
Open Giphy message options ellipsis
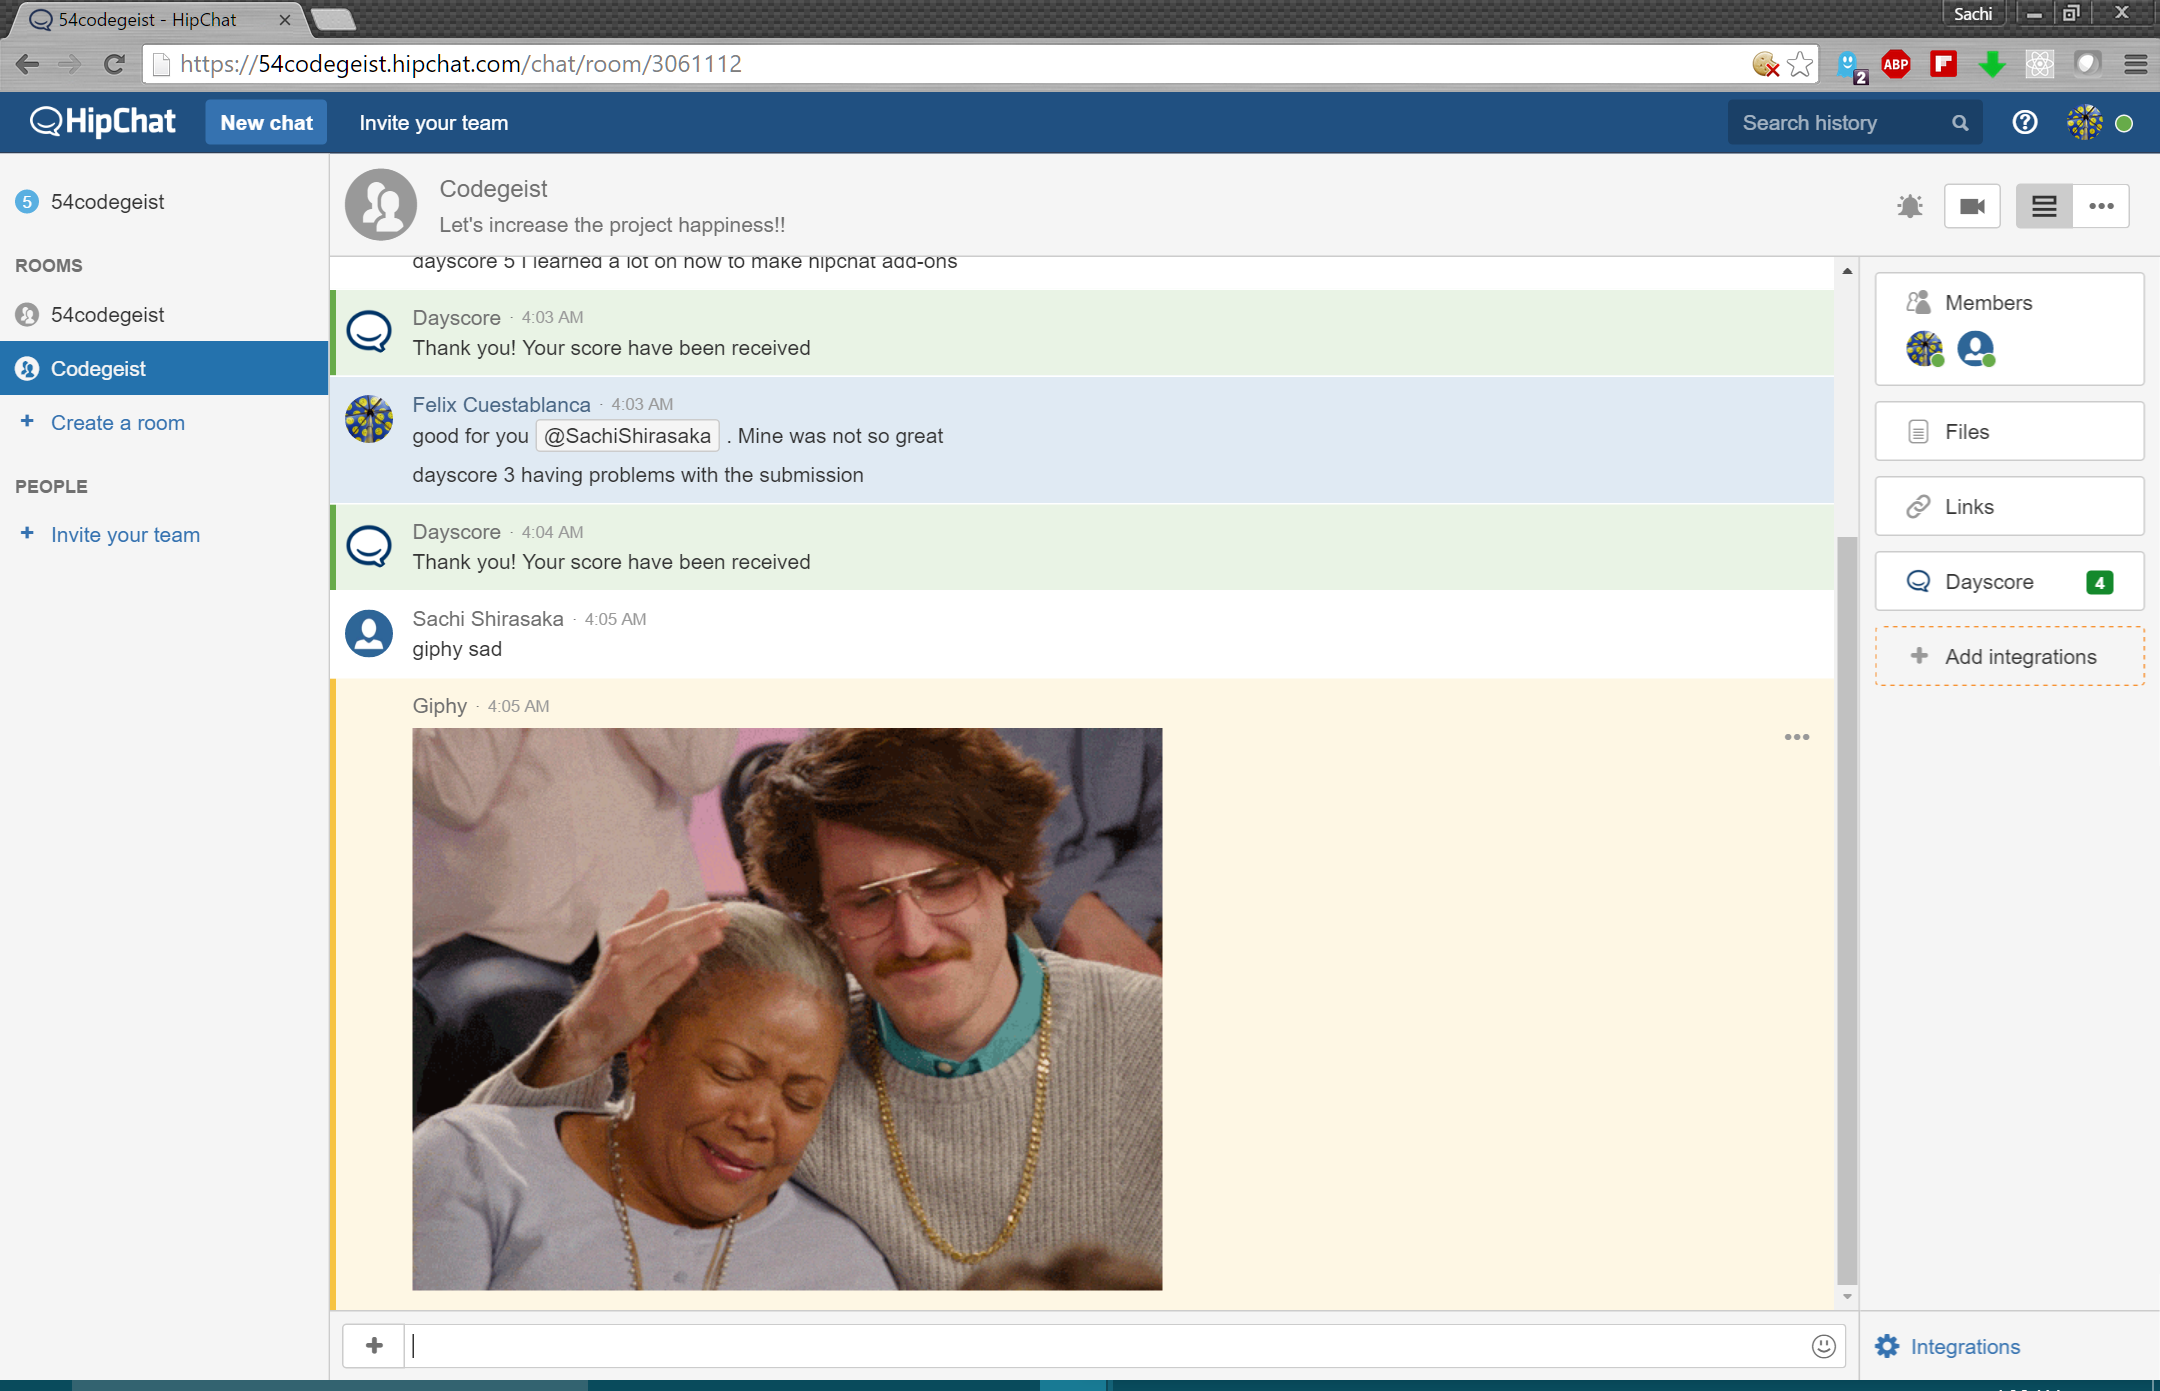tap(1796, 738)
